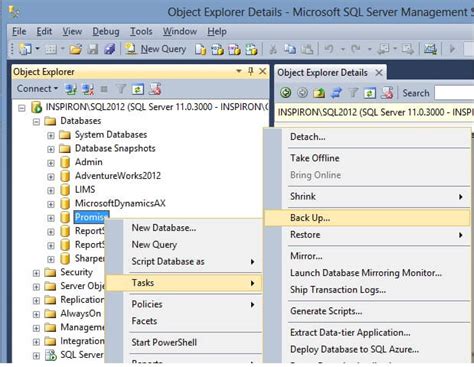Pin the Object Explorer panel
The height and width of the screenshot is (367, 474).
point(251,71)
